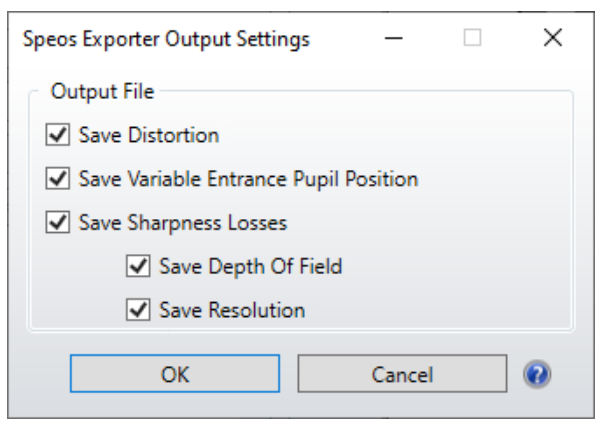The image size is (609, 429).
Task: Dismiss the dialog with Cancel
Action: 402,373
